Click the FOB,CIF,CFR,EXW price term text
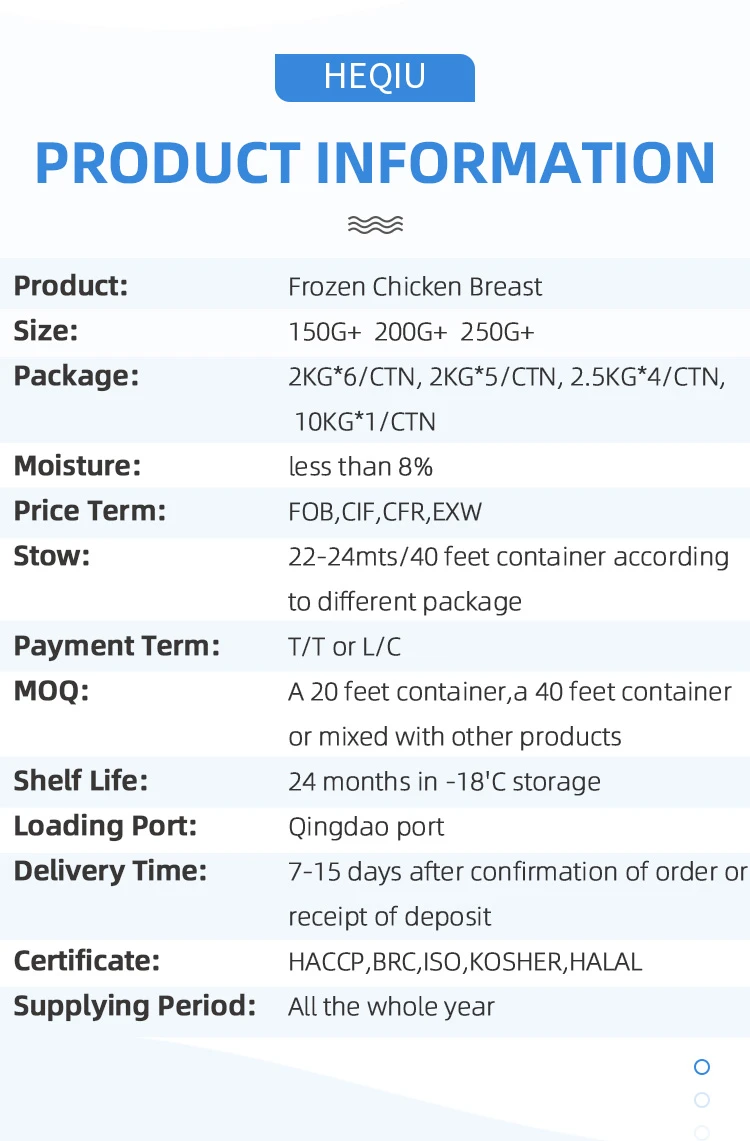This screenshot has height=1141, width=750. 385,512
